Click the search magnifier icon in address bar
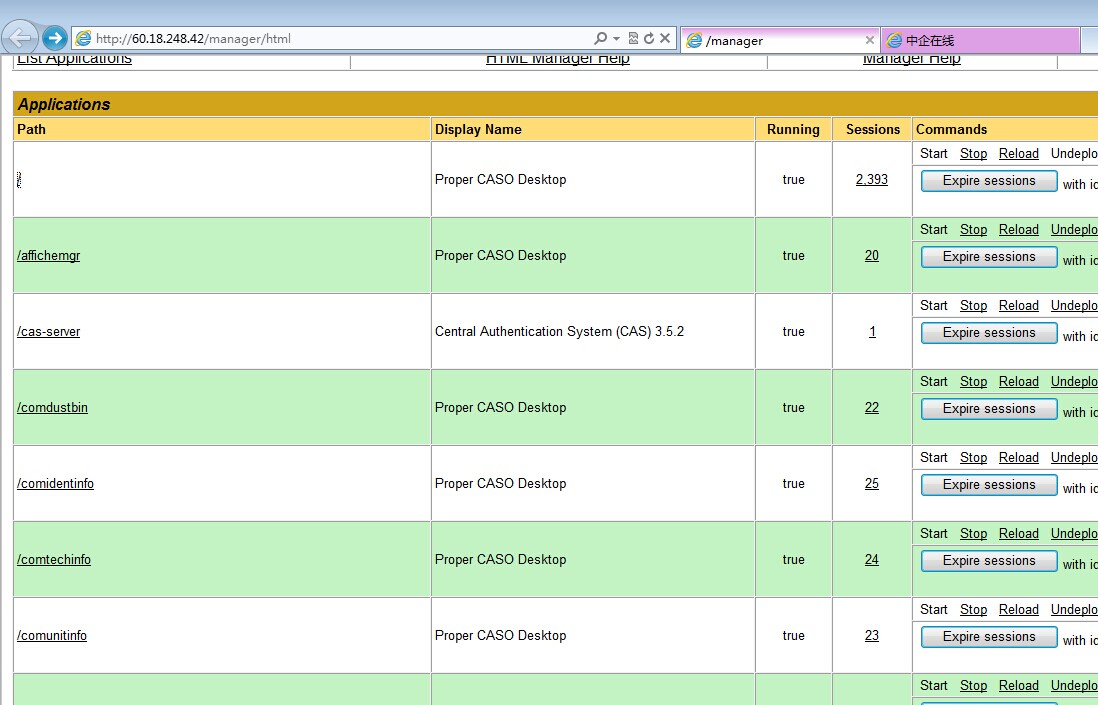 point(600,39)
